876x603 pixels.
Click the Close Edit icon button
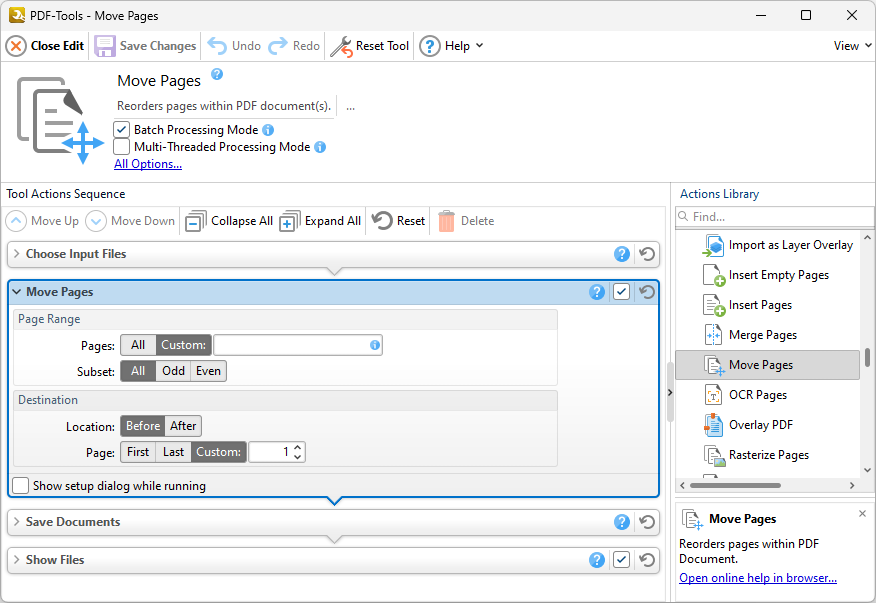[x=16, y=46]
